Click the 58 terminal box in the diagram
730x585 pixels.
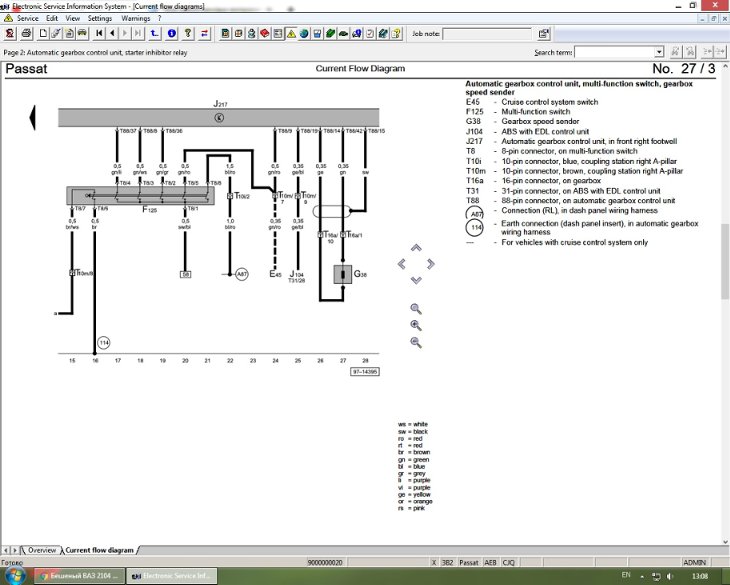tap(185, 275)
